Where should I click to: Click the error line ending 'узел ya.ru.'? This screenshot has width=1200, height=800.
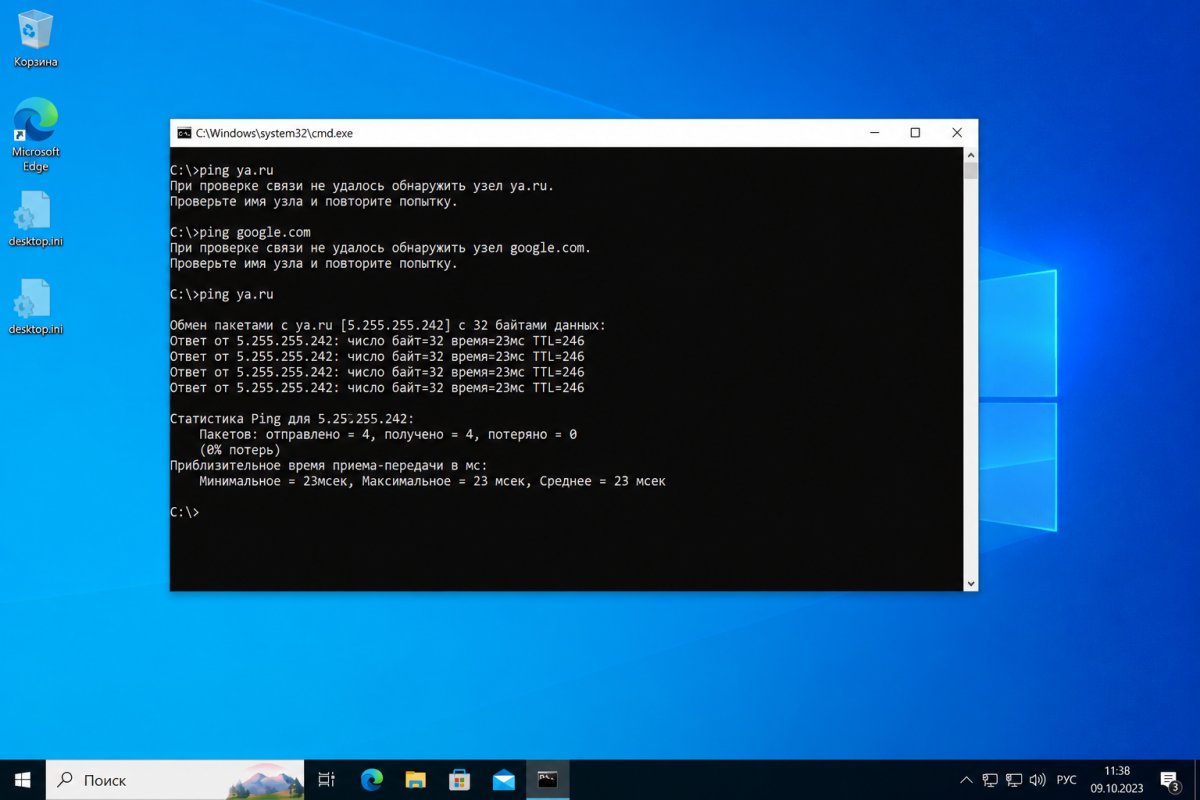tap(362, 186)
